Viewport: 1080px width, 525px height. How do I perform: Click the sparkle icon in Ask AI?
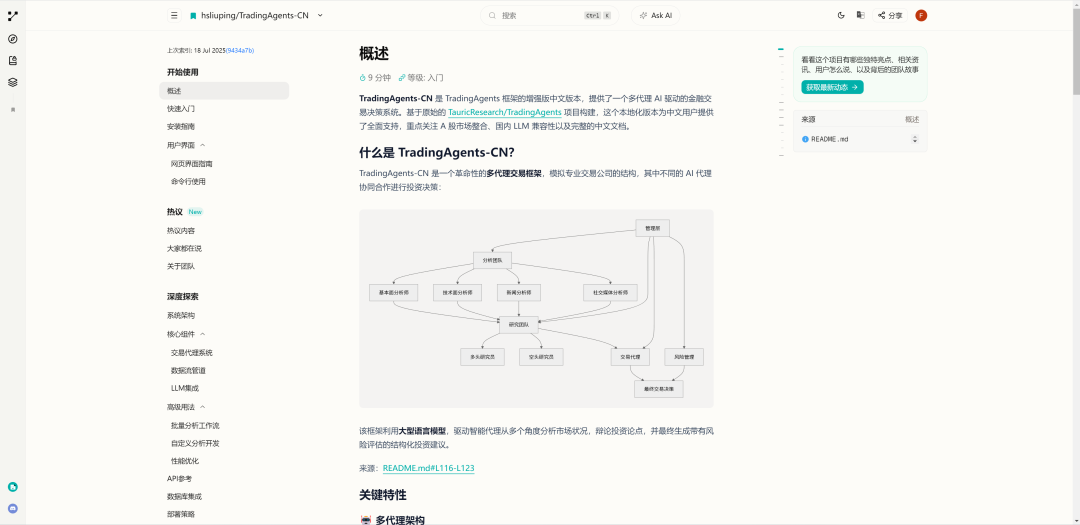[x=643, y=15]
